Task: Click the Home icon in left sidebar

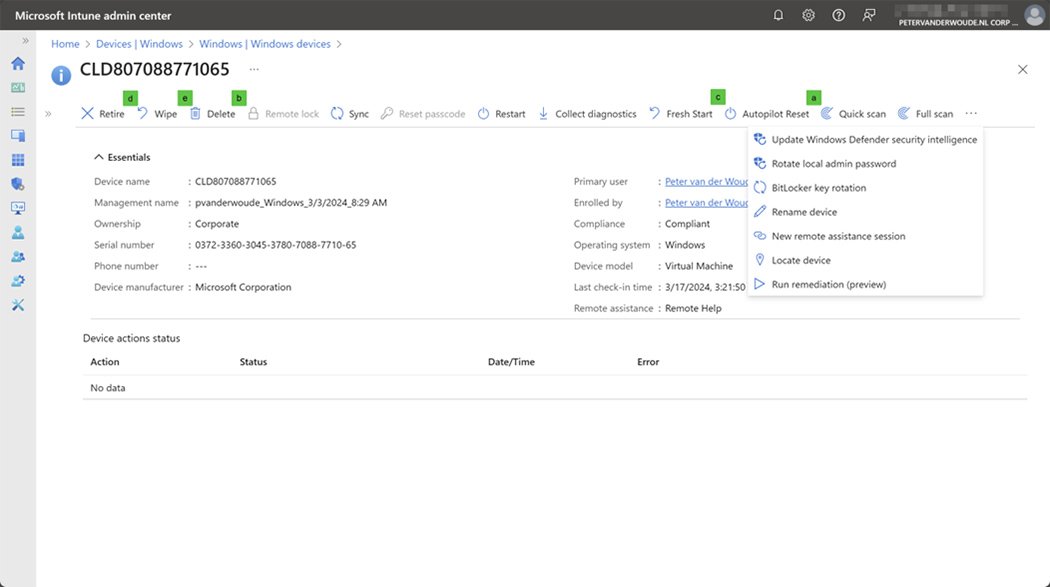Action: pyautogui.click(x=17, y=63)
